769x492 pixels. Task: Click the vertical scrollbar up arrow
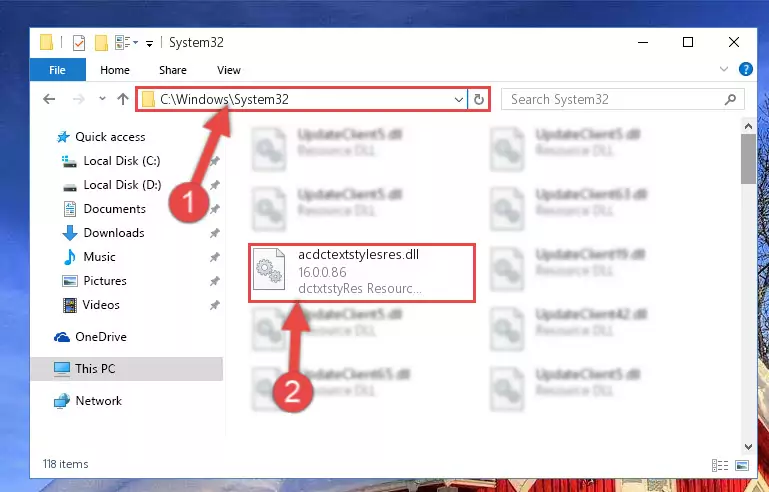(748, 127)
